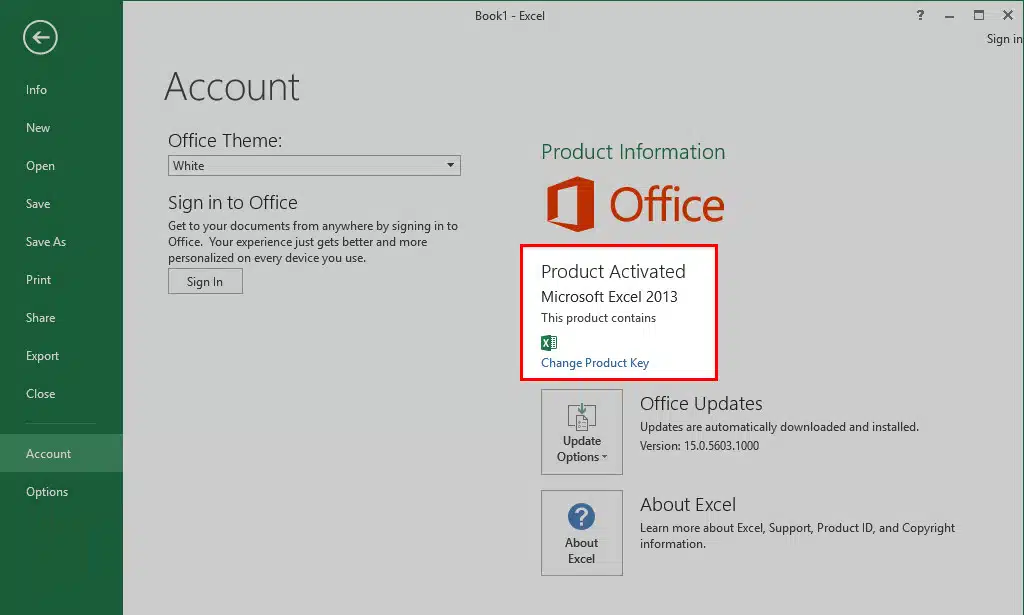Screen dimensions: 1024x615
Task: Open the Share page
Action: click(x=40, y=318)
